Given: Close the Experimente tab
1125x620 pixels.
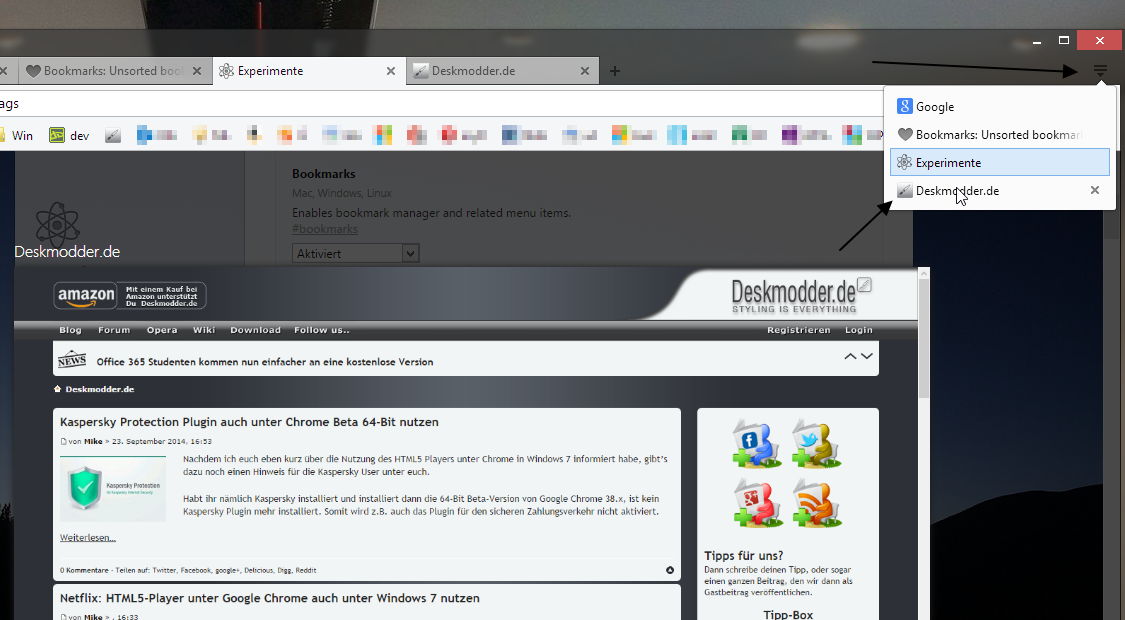Looking at the screenshot, I should click(x=390, y=71).
